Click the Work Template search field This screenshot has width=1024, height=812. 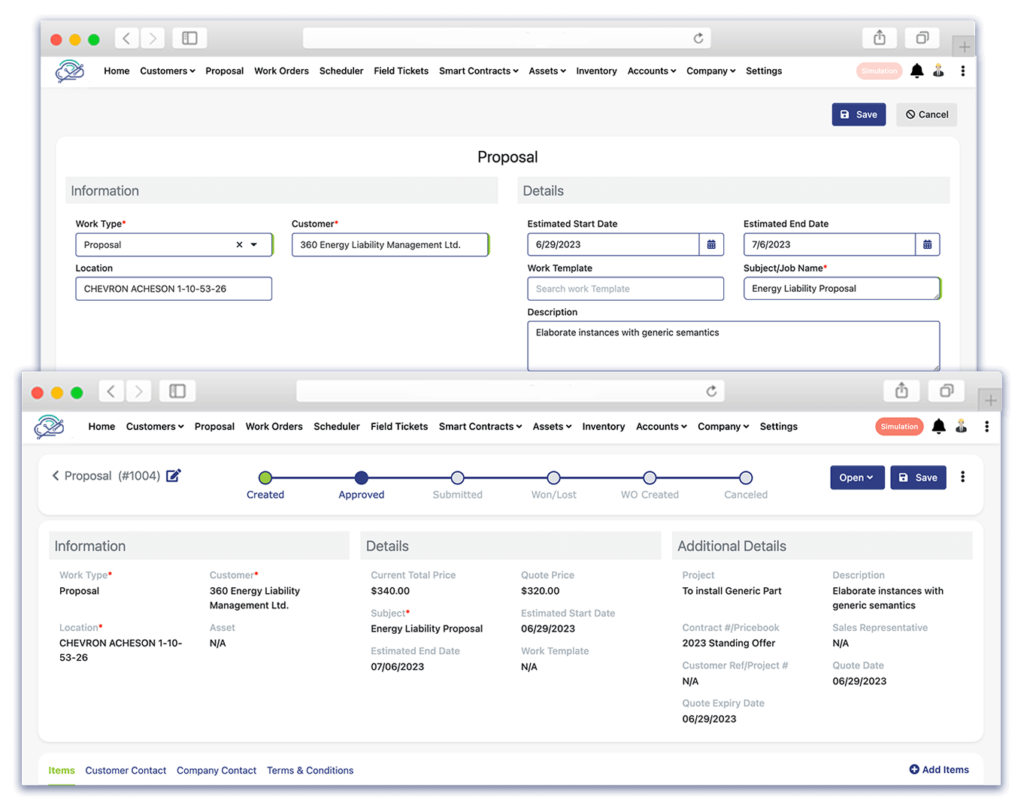pos(625,288)
